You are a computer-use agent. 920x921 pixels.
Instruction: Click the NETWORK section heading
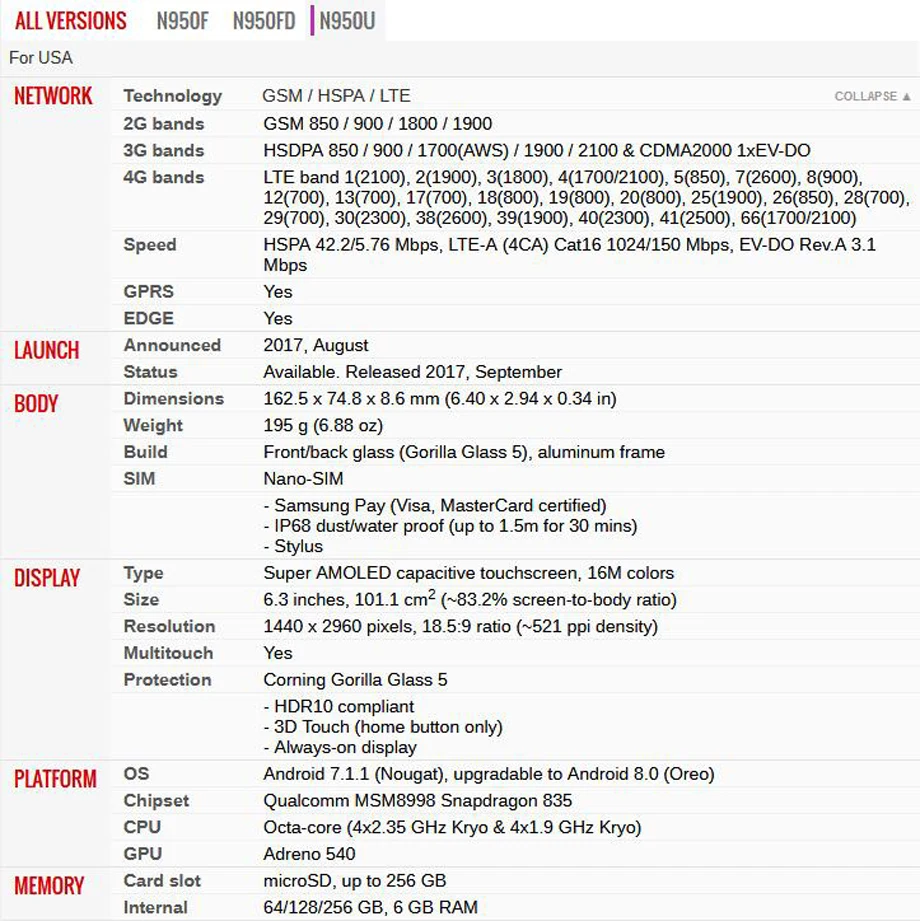[x=53, y=96]
